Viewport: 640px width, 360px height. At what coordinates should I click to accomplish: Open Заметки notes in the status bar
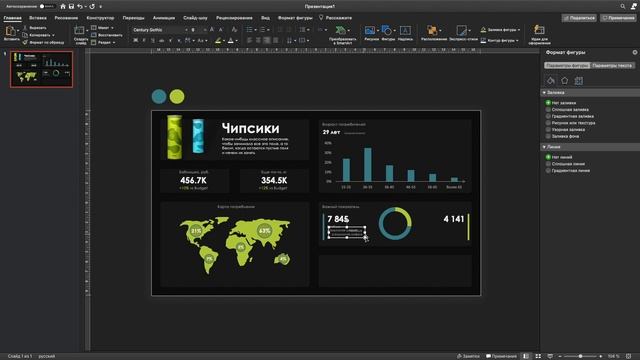(x=467, y=356)
